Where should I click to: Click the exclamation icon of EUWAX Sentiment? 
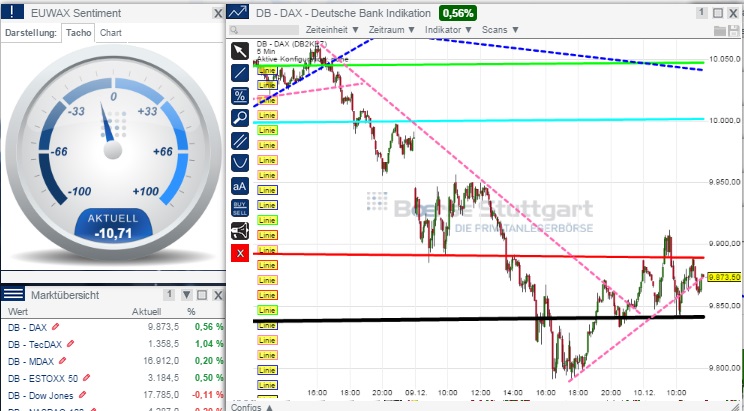tap(12, 12)
